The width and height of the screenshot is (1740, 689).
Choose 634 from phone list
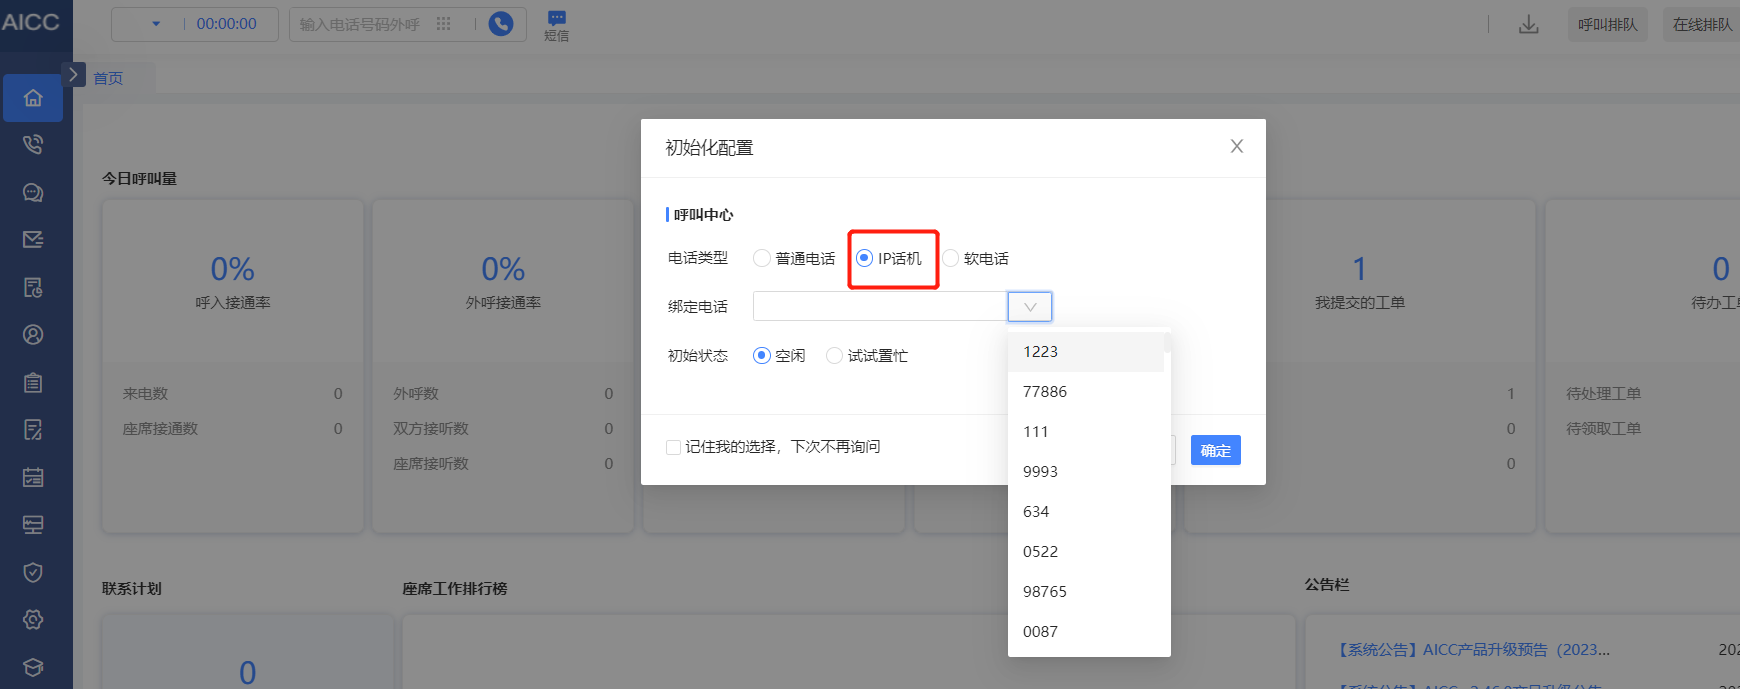pos(1086,512)
